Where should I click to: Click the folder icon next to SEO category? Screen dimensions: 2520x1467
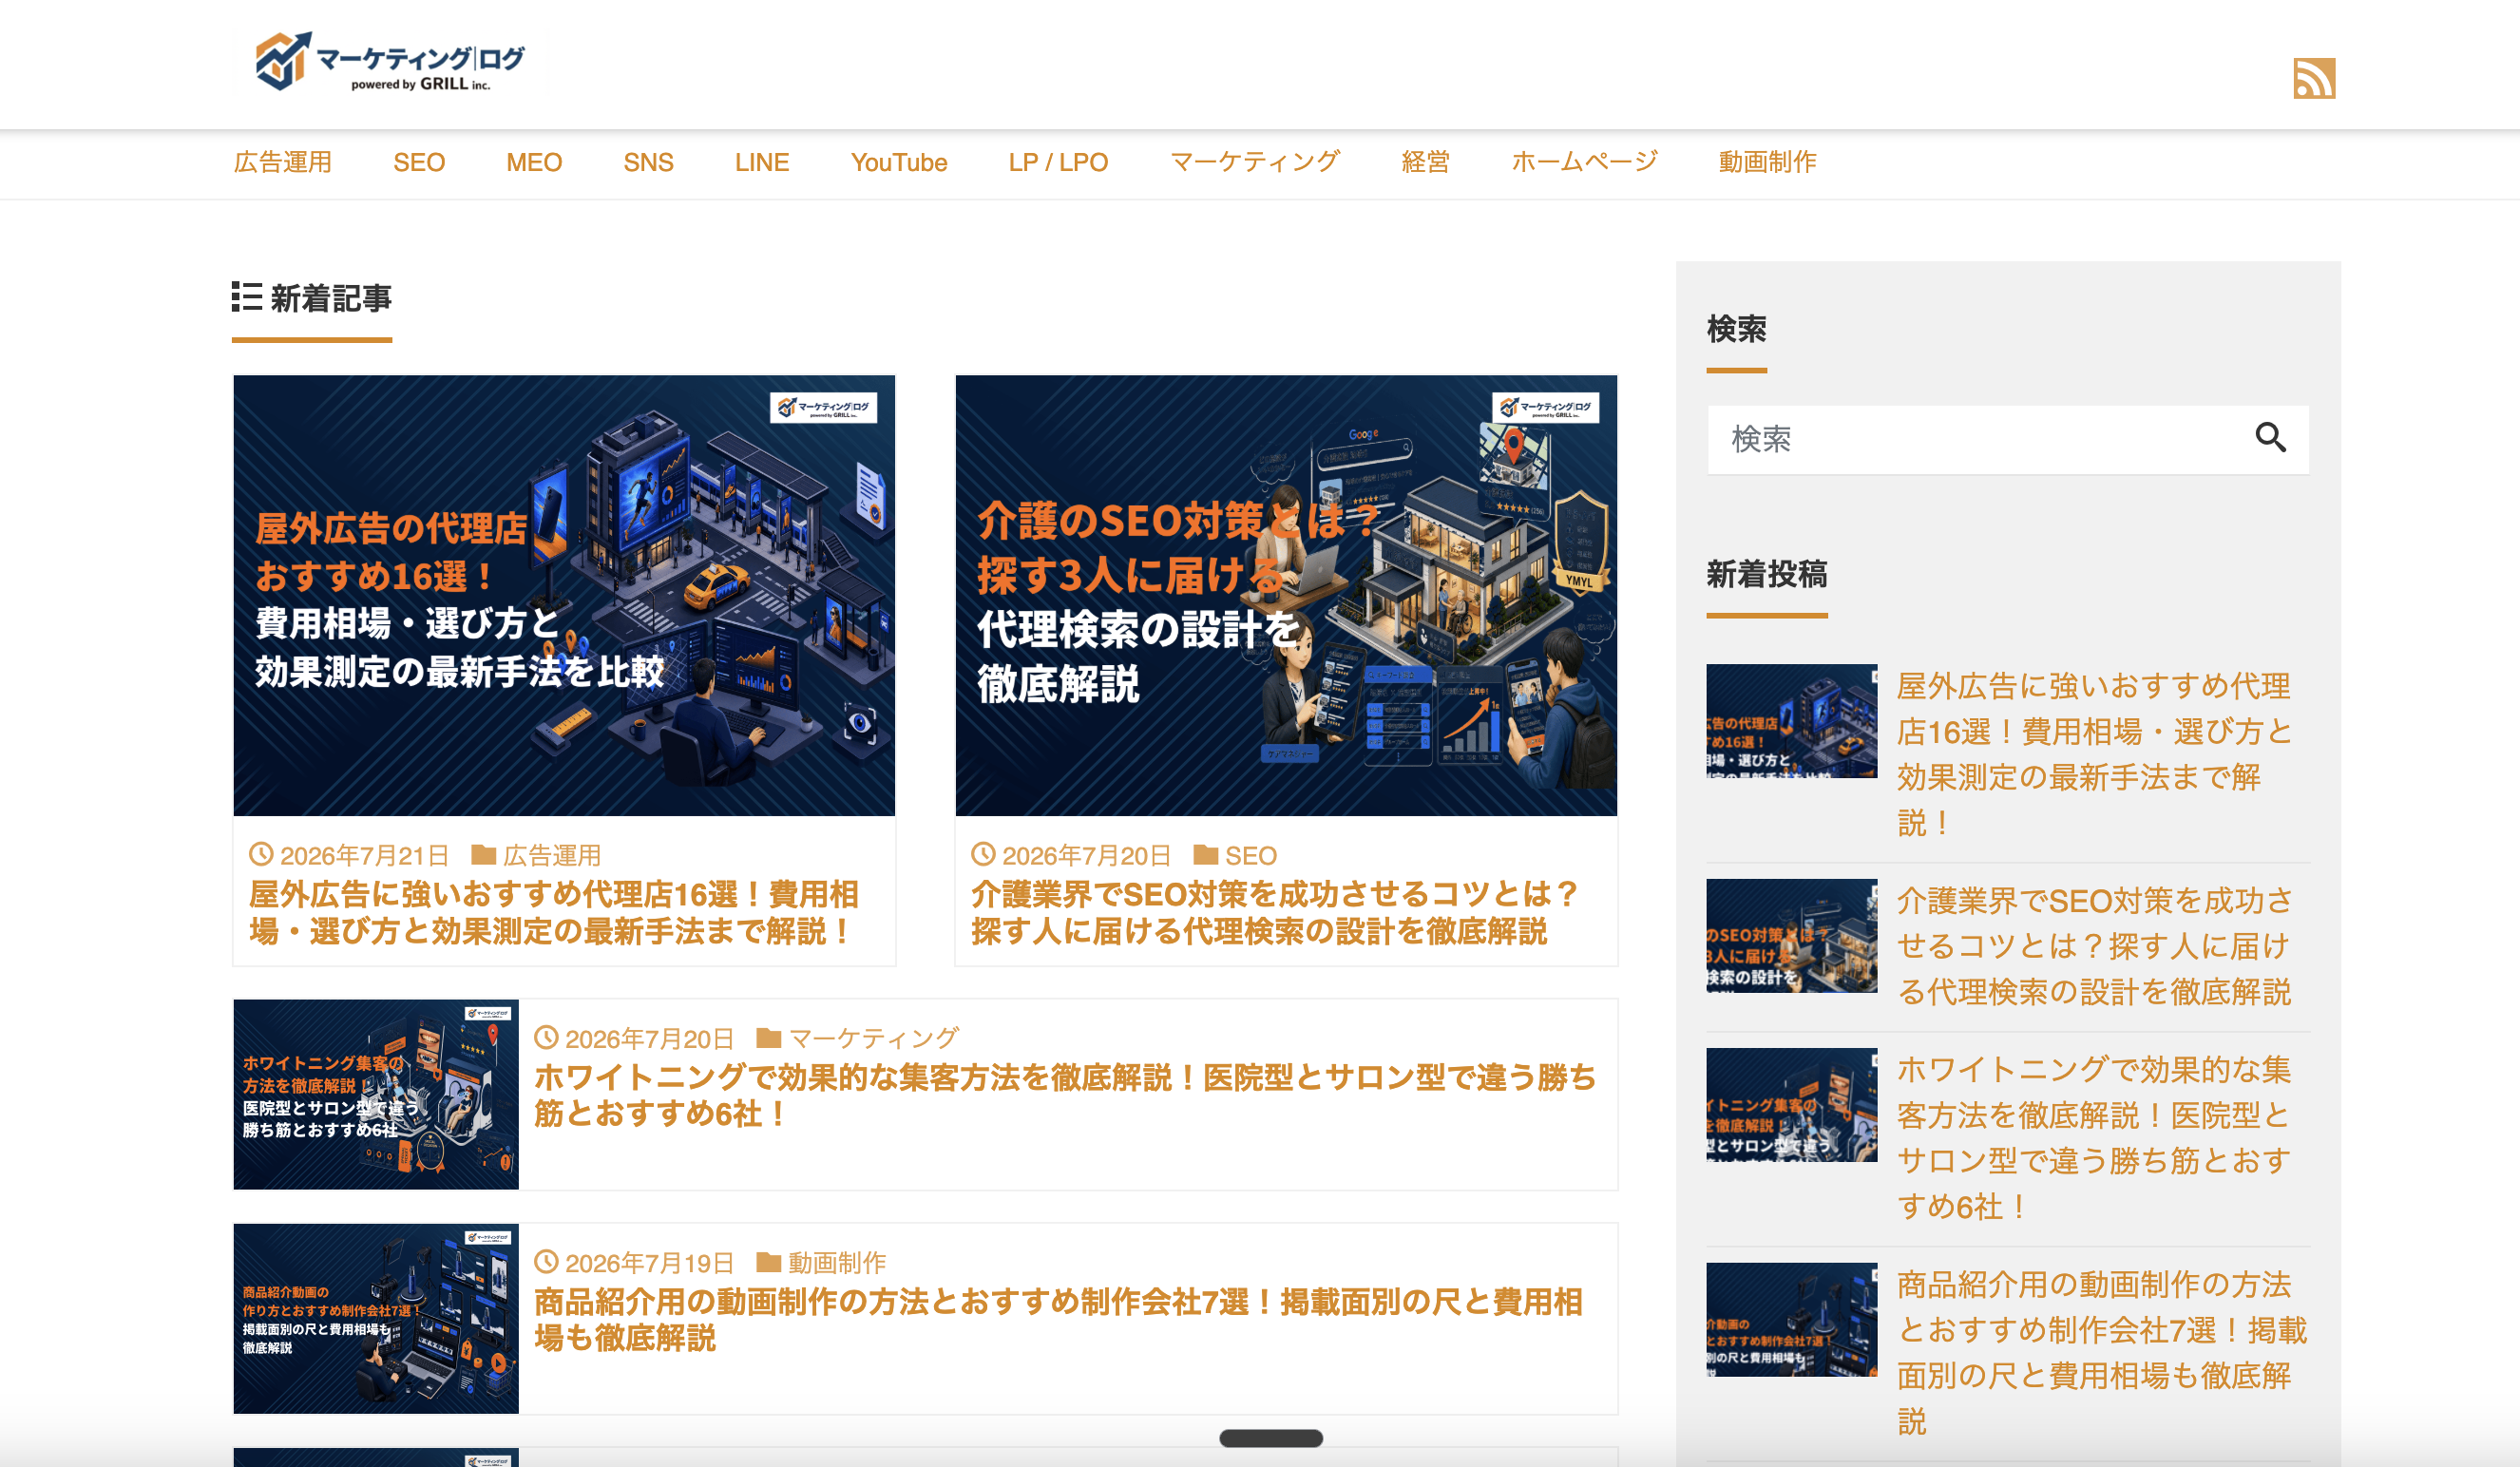(x=1206, y=855)
